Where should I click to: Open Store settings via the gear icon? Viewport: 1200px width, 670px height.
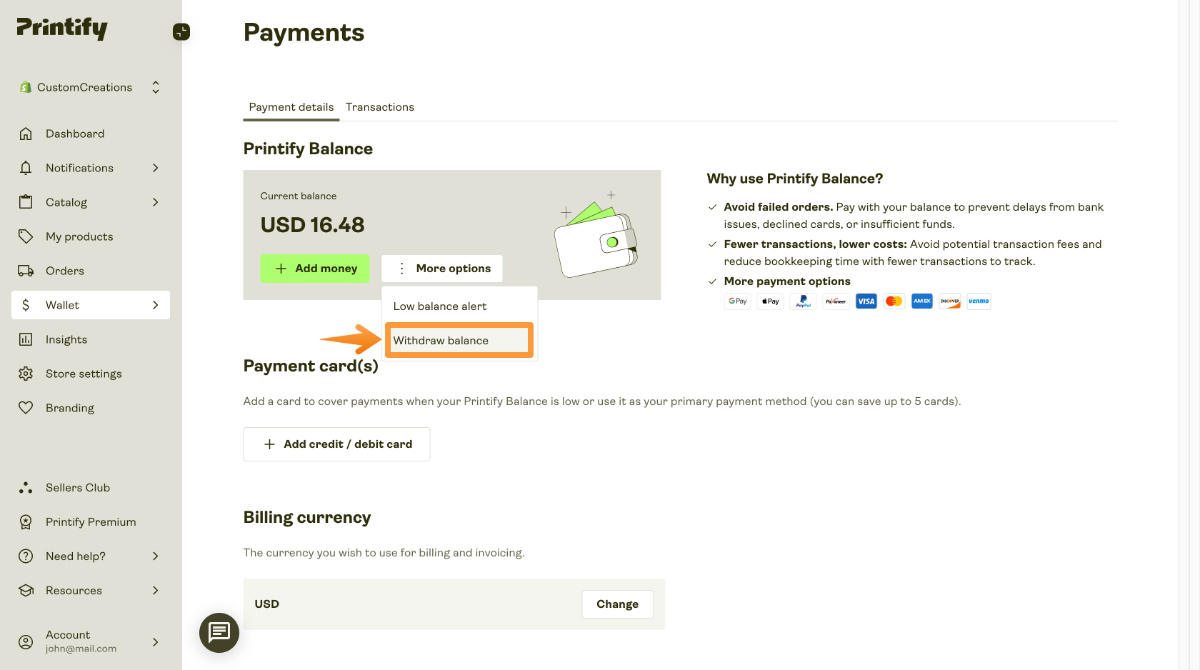click(x=25, y=373)
